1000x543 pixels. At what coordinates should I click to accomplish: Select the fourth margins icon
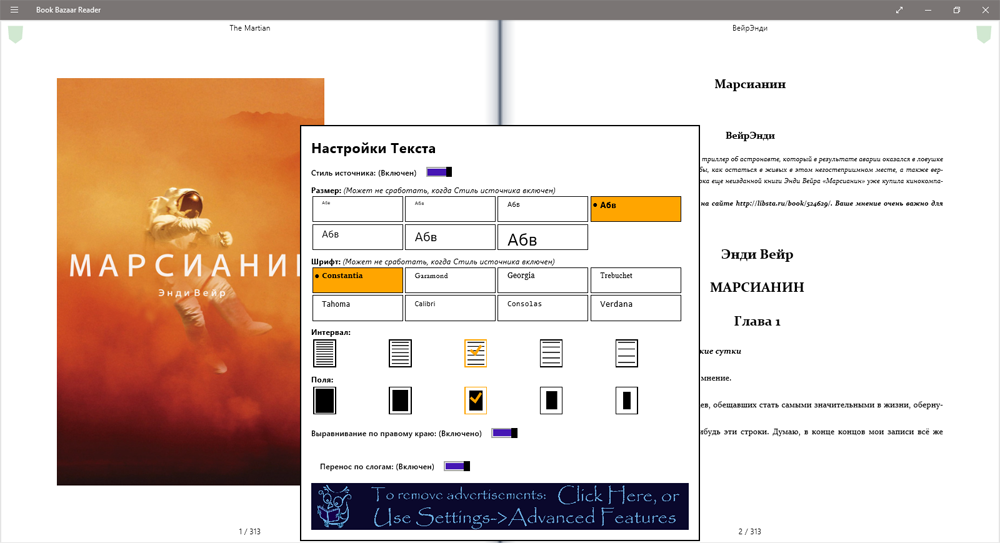(x=551, y=401)
